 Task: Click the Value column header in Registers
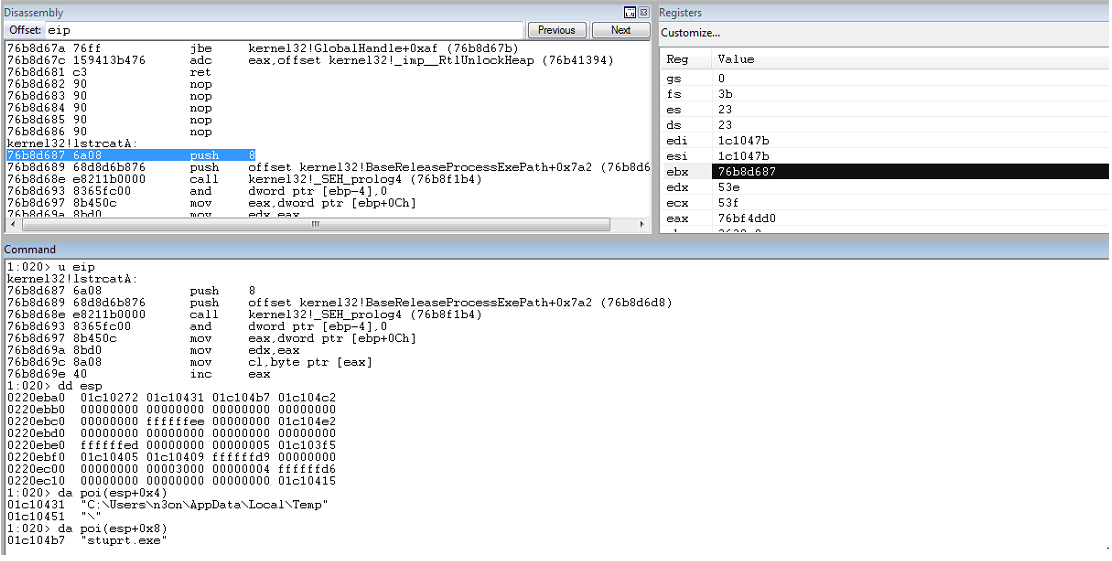736,60
